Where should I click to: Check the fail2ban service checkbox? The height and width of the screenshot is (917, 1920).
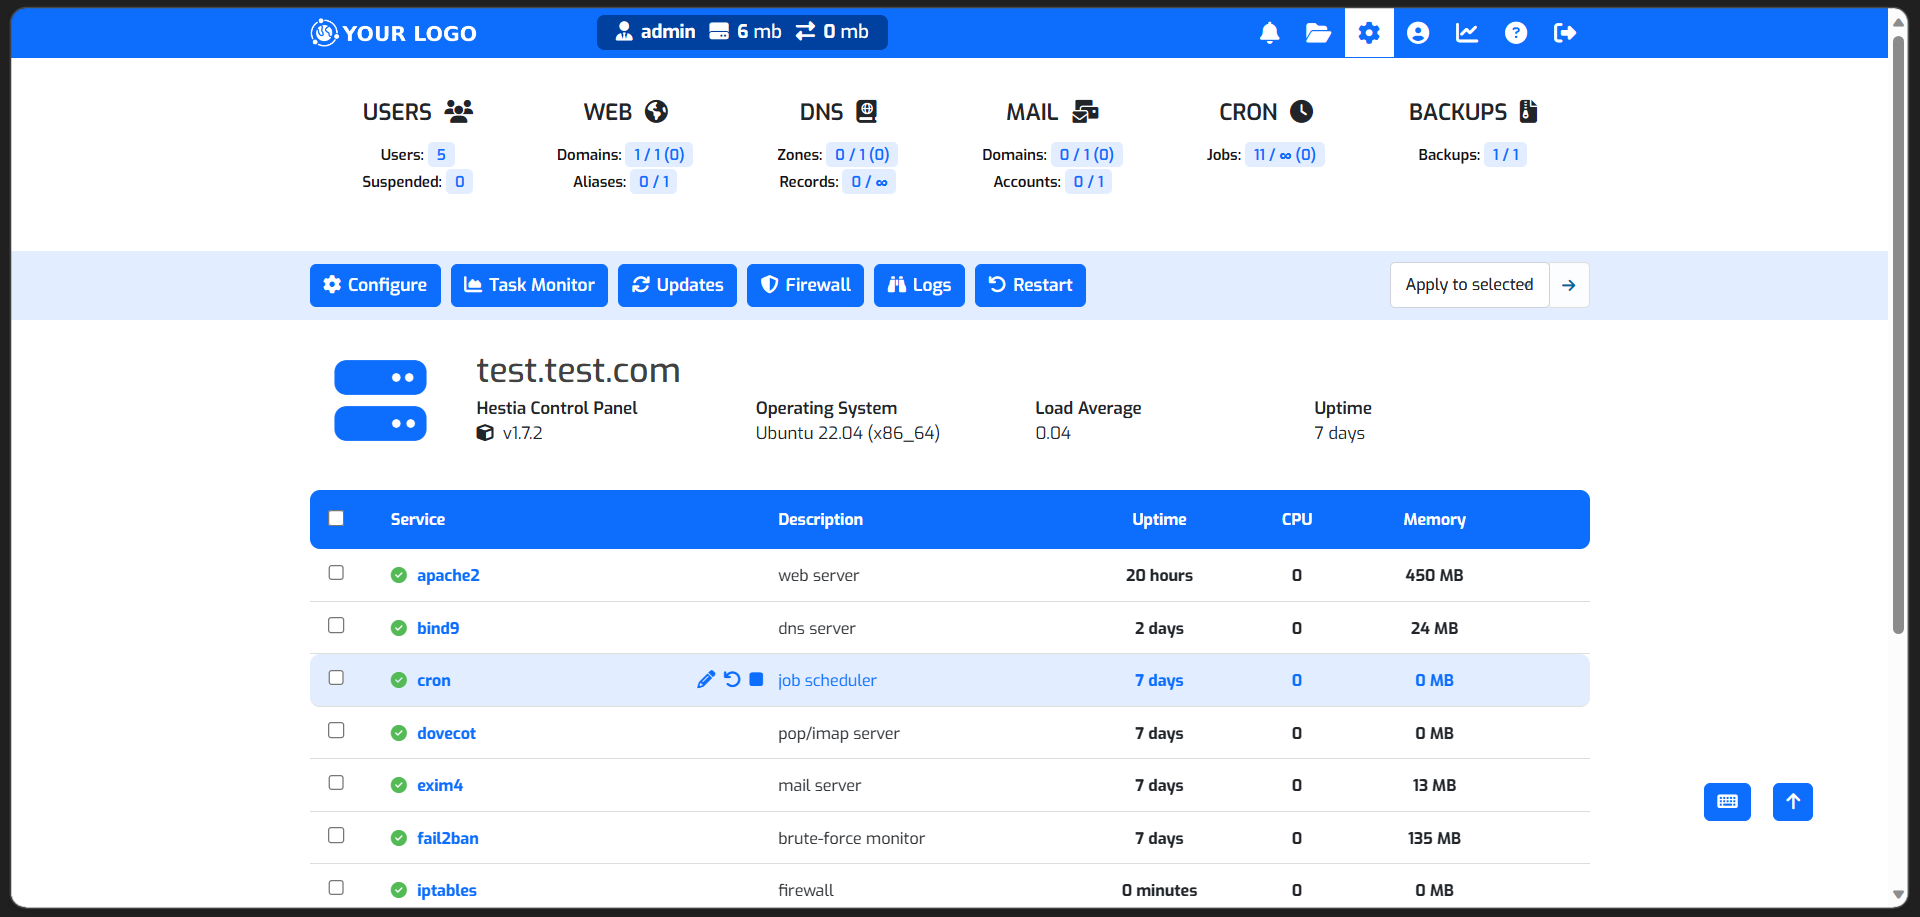336,835
